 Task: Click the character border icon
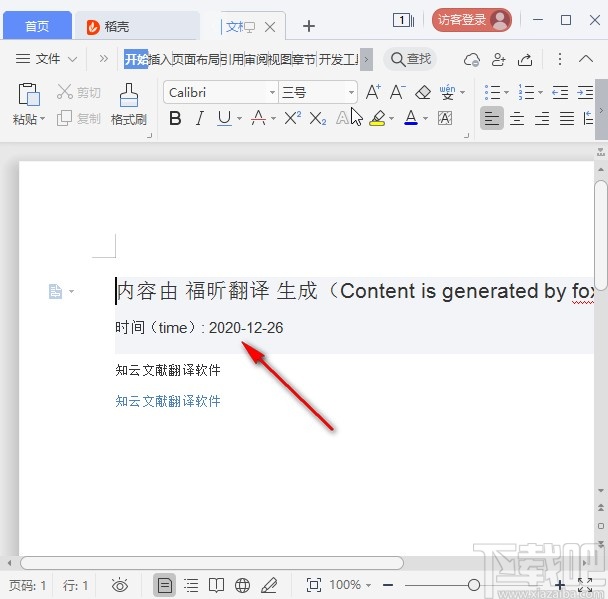pos(445,118)
